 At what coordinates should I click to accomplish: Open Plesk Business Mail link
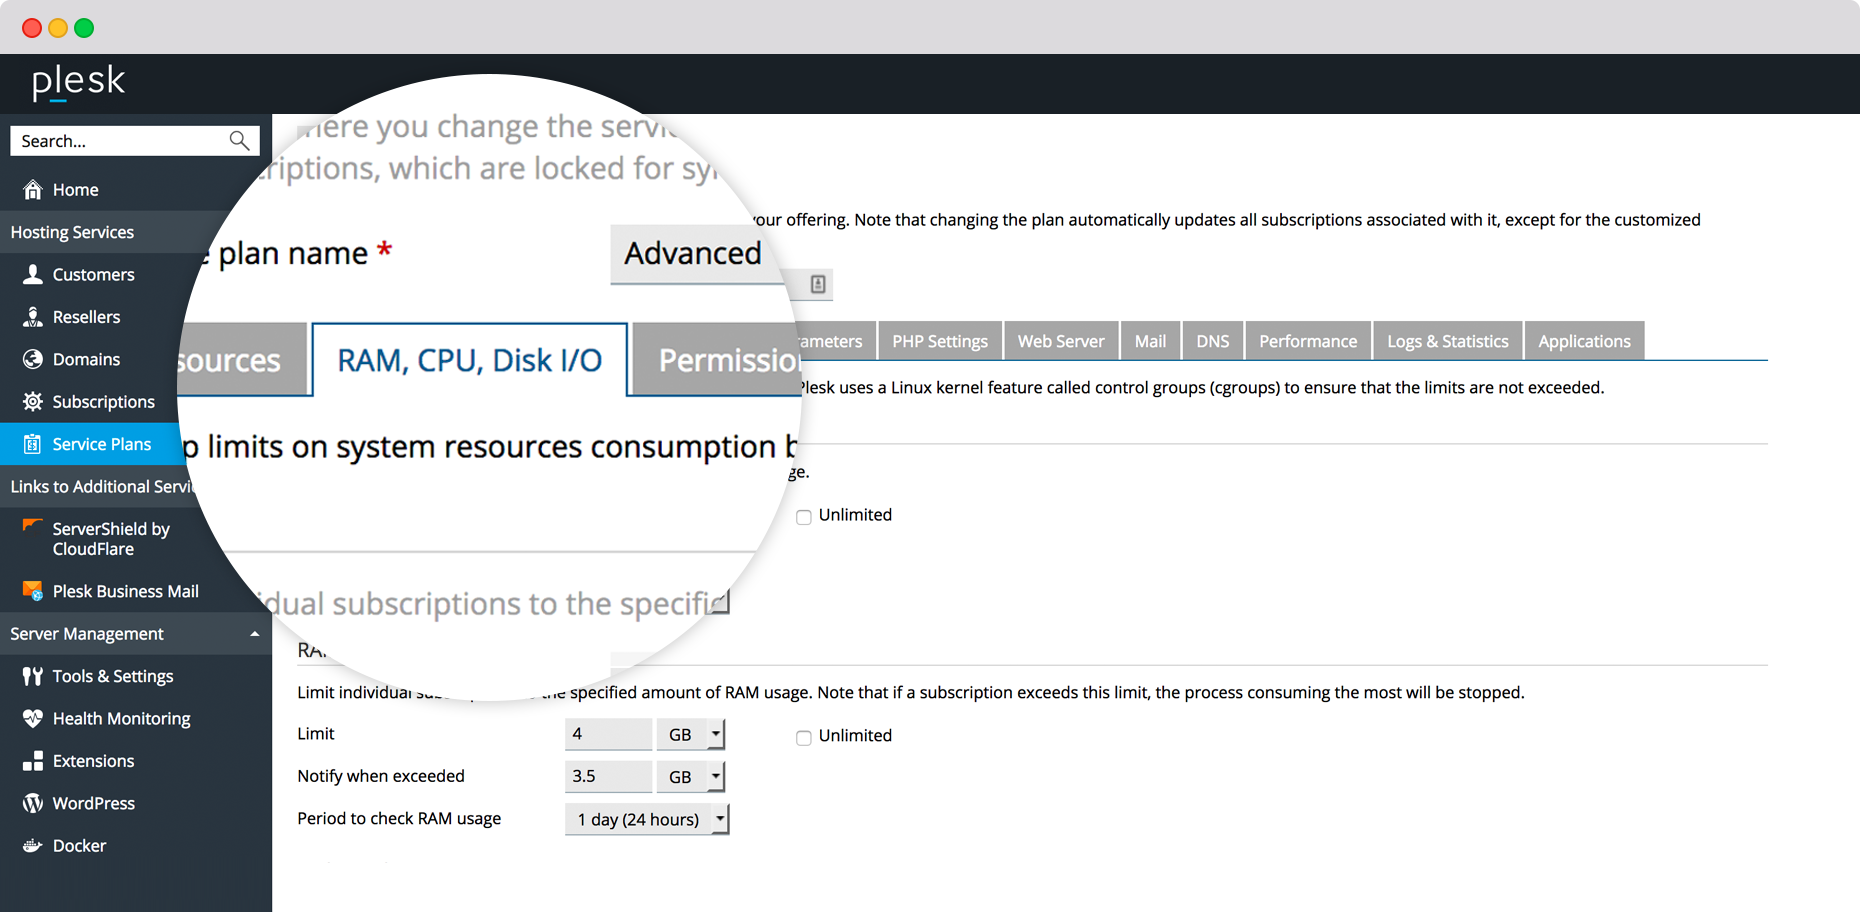(x=125, y=591)
